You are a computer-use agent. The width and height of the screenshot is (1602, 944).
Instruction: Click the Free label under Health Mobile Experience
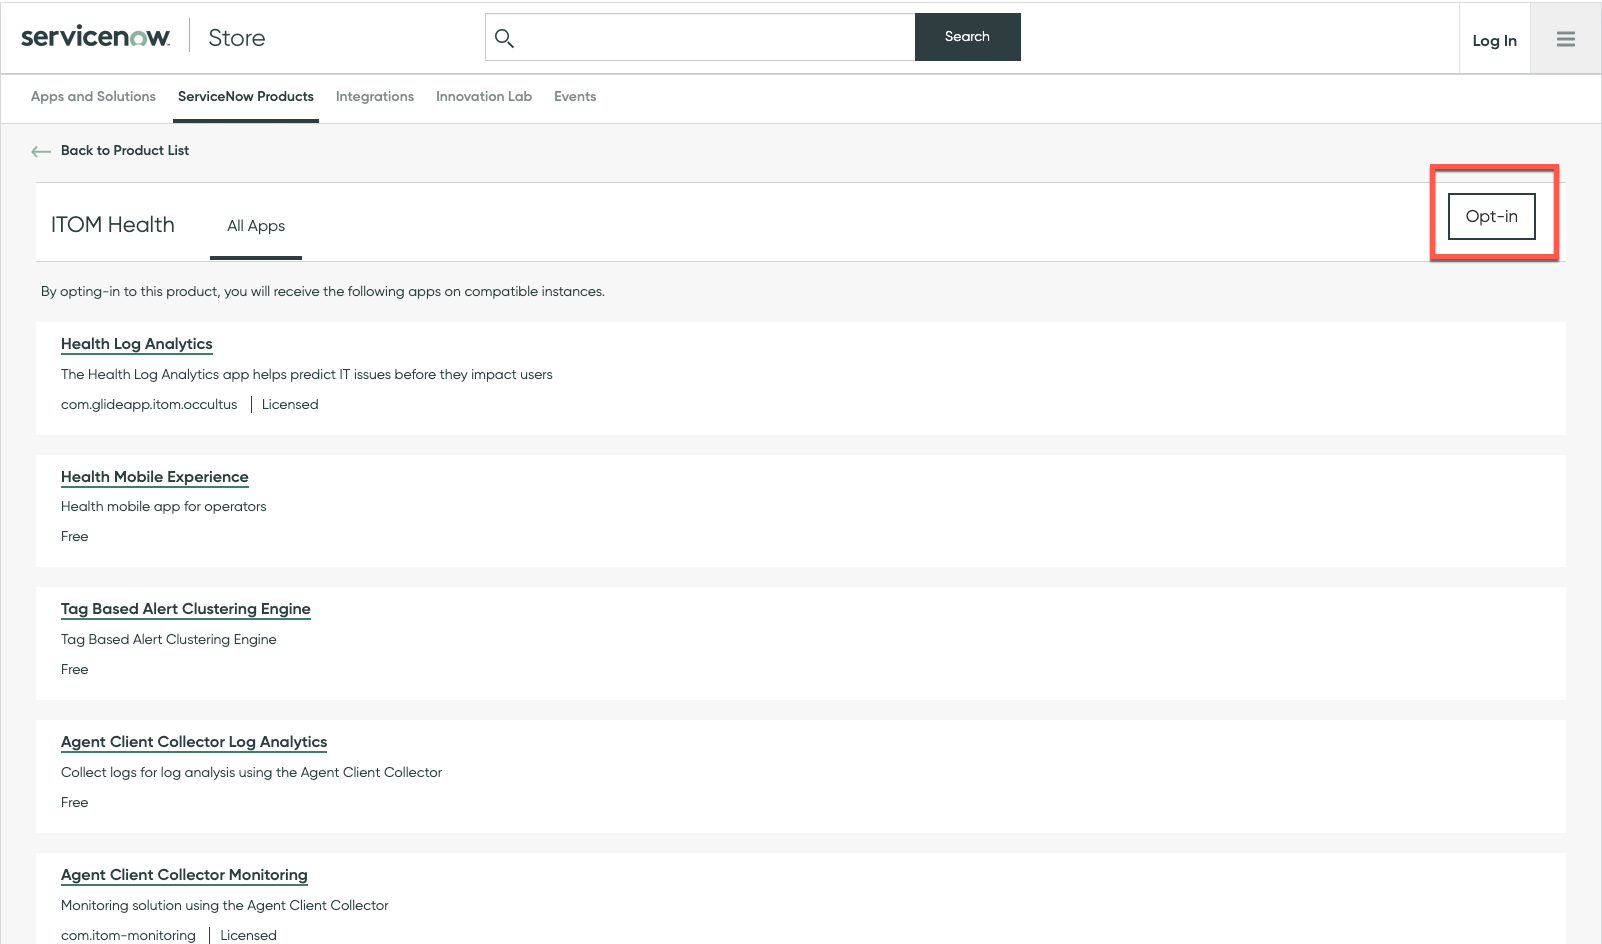click(75, 537)
